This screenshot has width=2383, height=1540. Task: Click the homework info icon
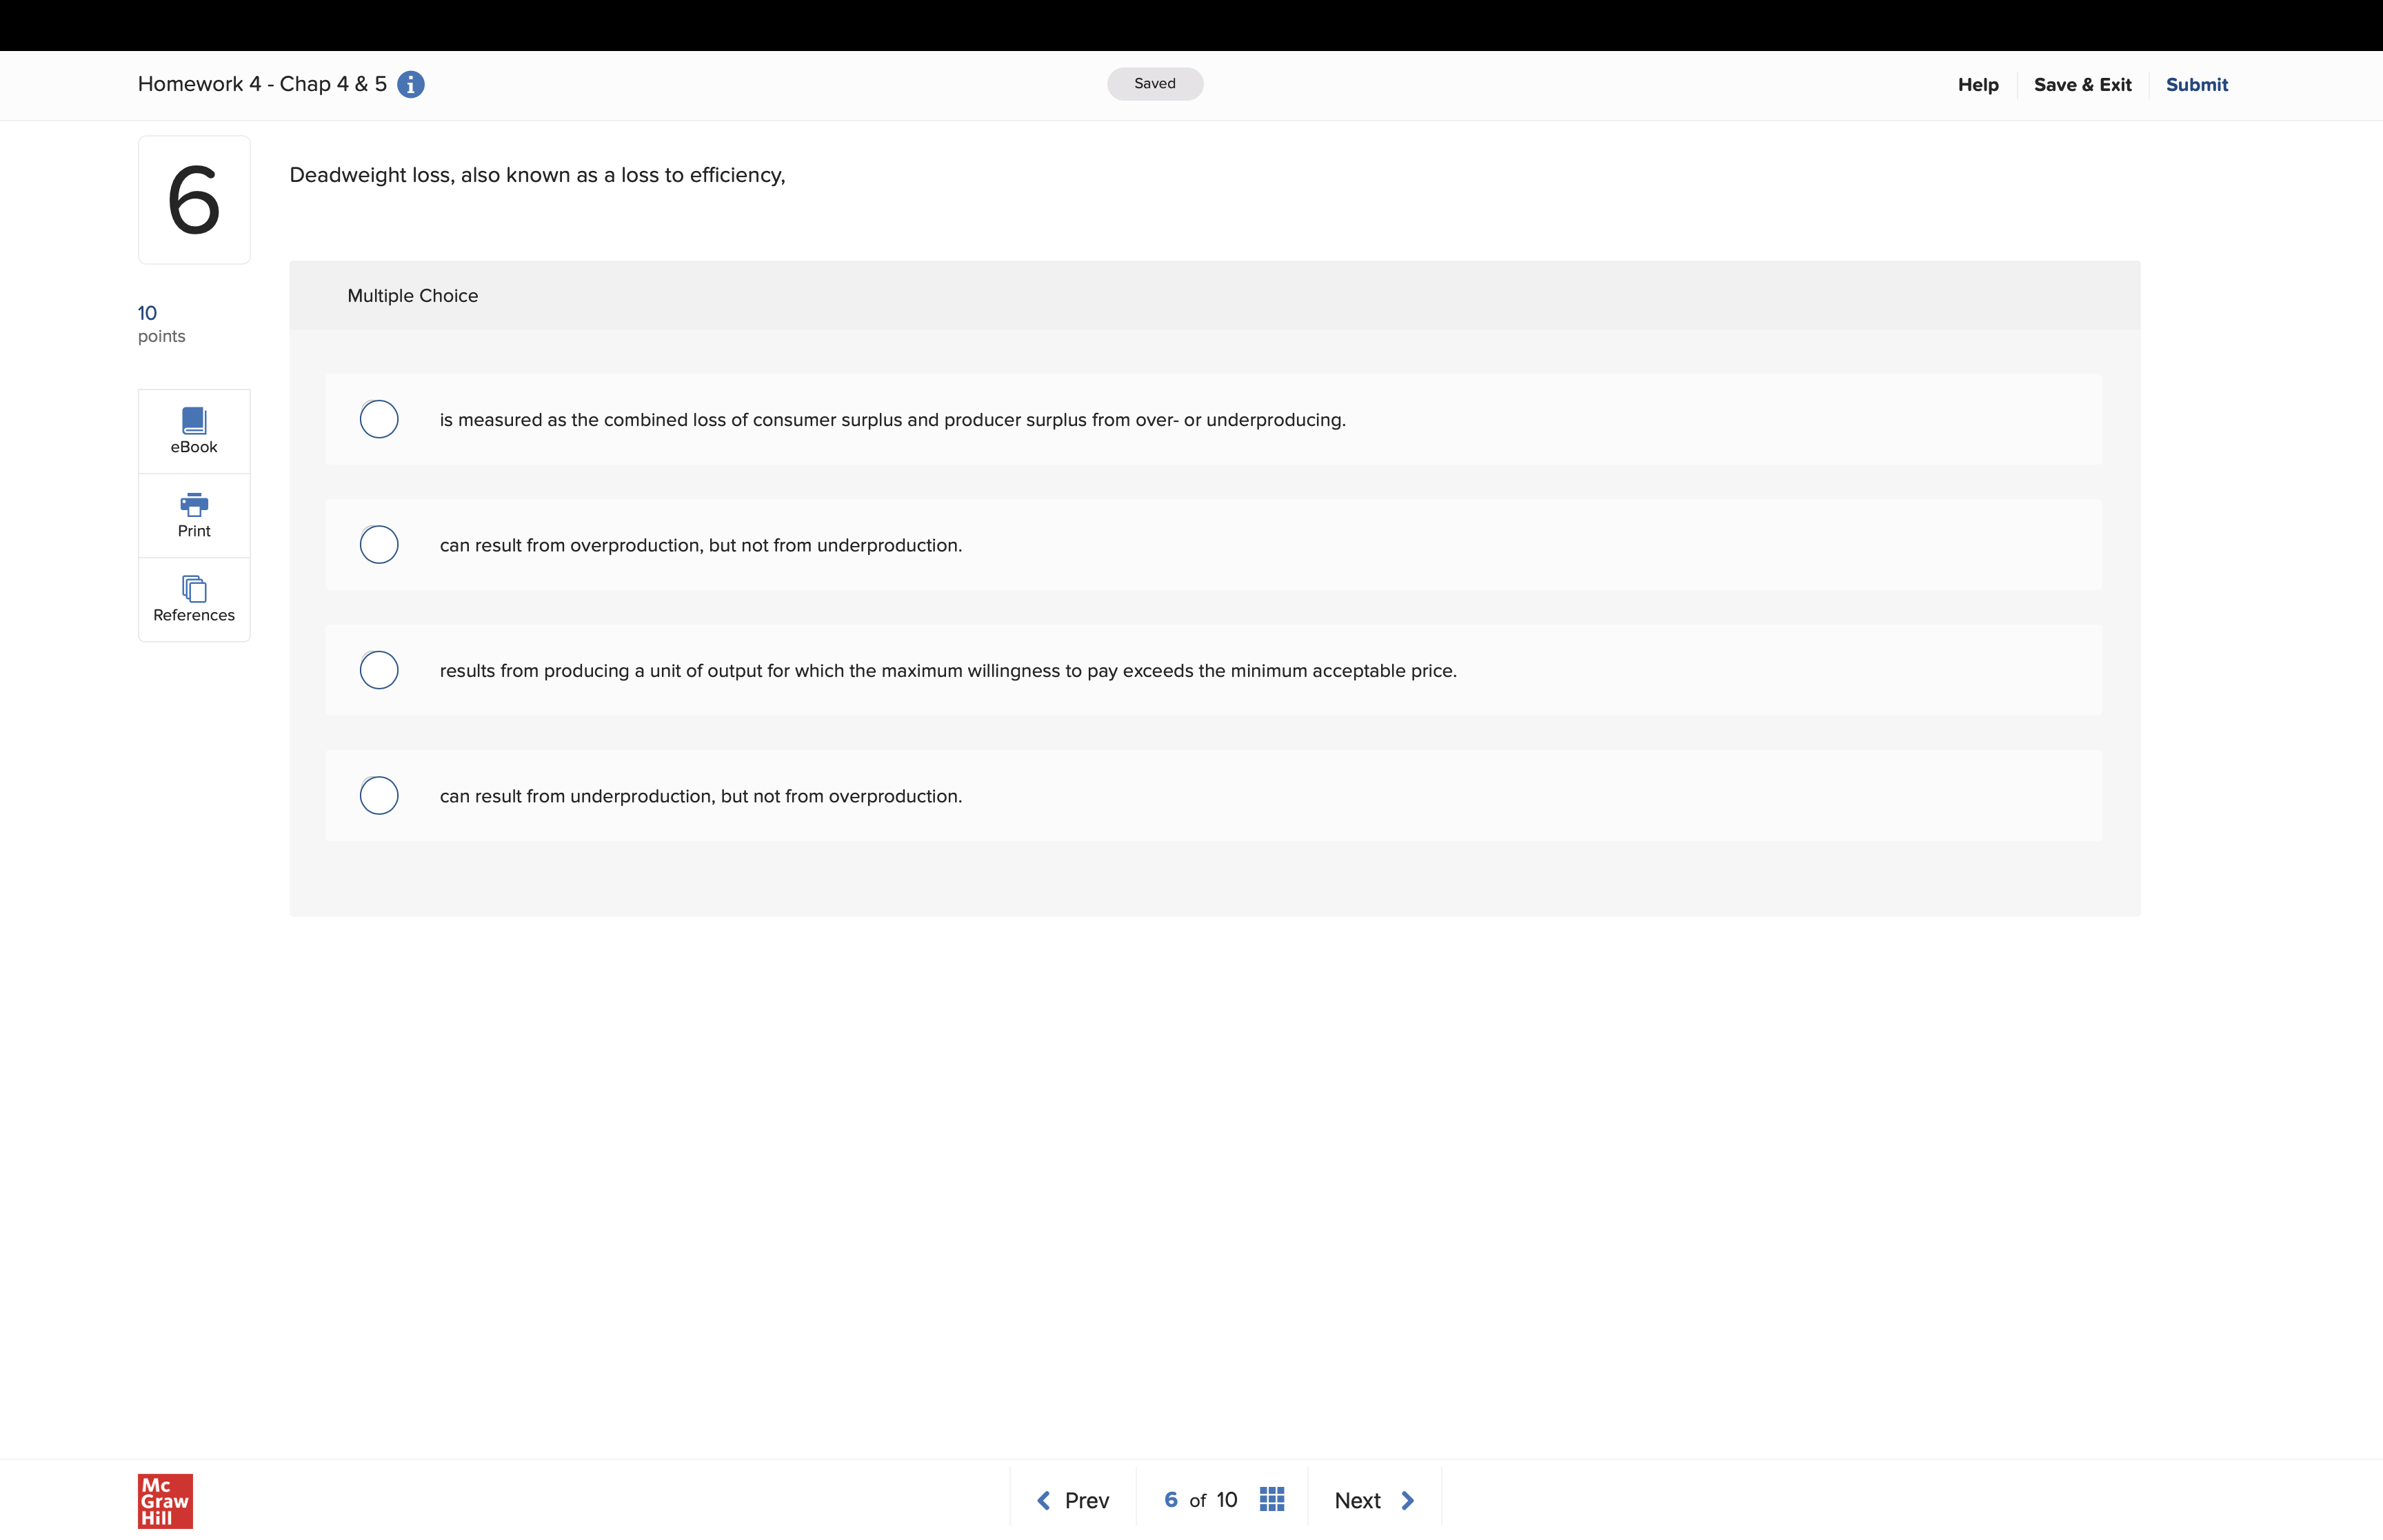click(x=410, y=85)
